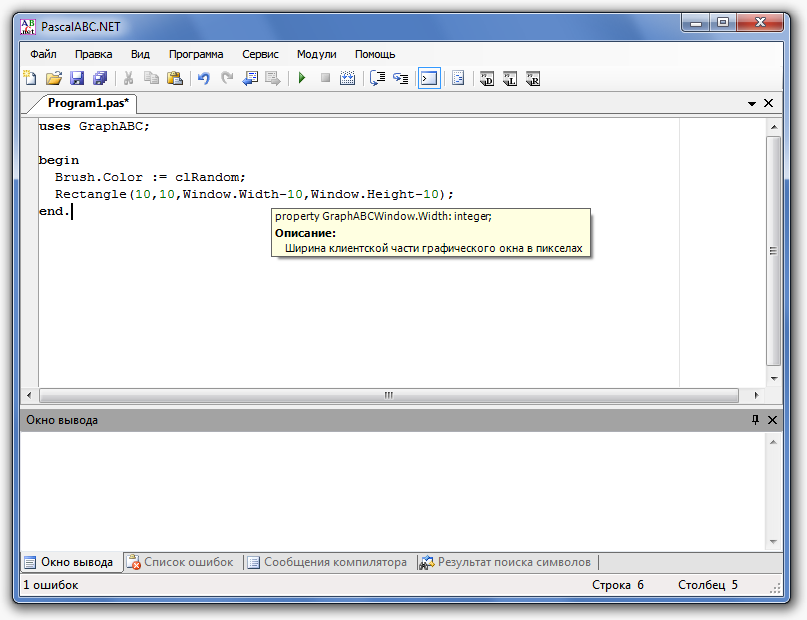807x620 pixels.
Task: Click the Open file folder icon
Action: [54, 78]
